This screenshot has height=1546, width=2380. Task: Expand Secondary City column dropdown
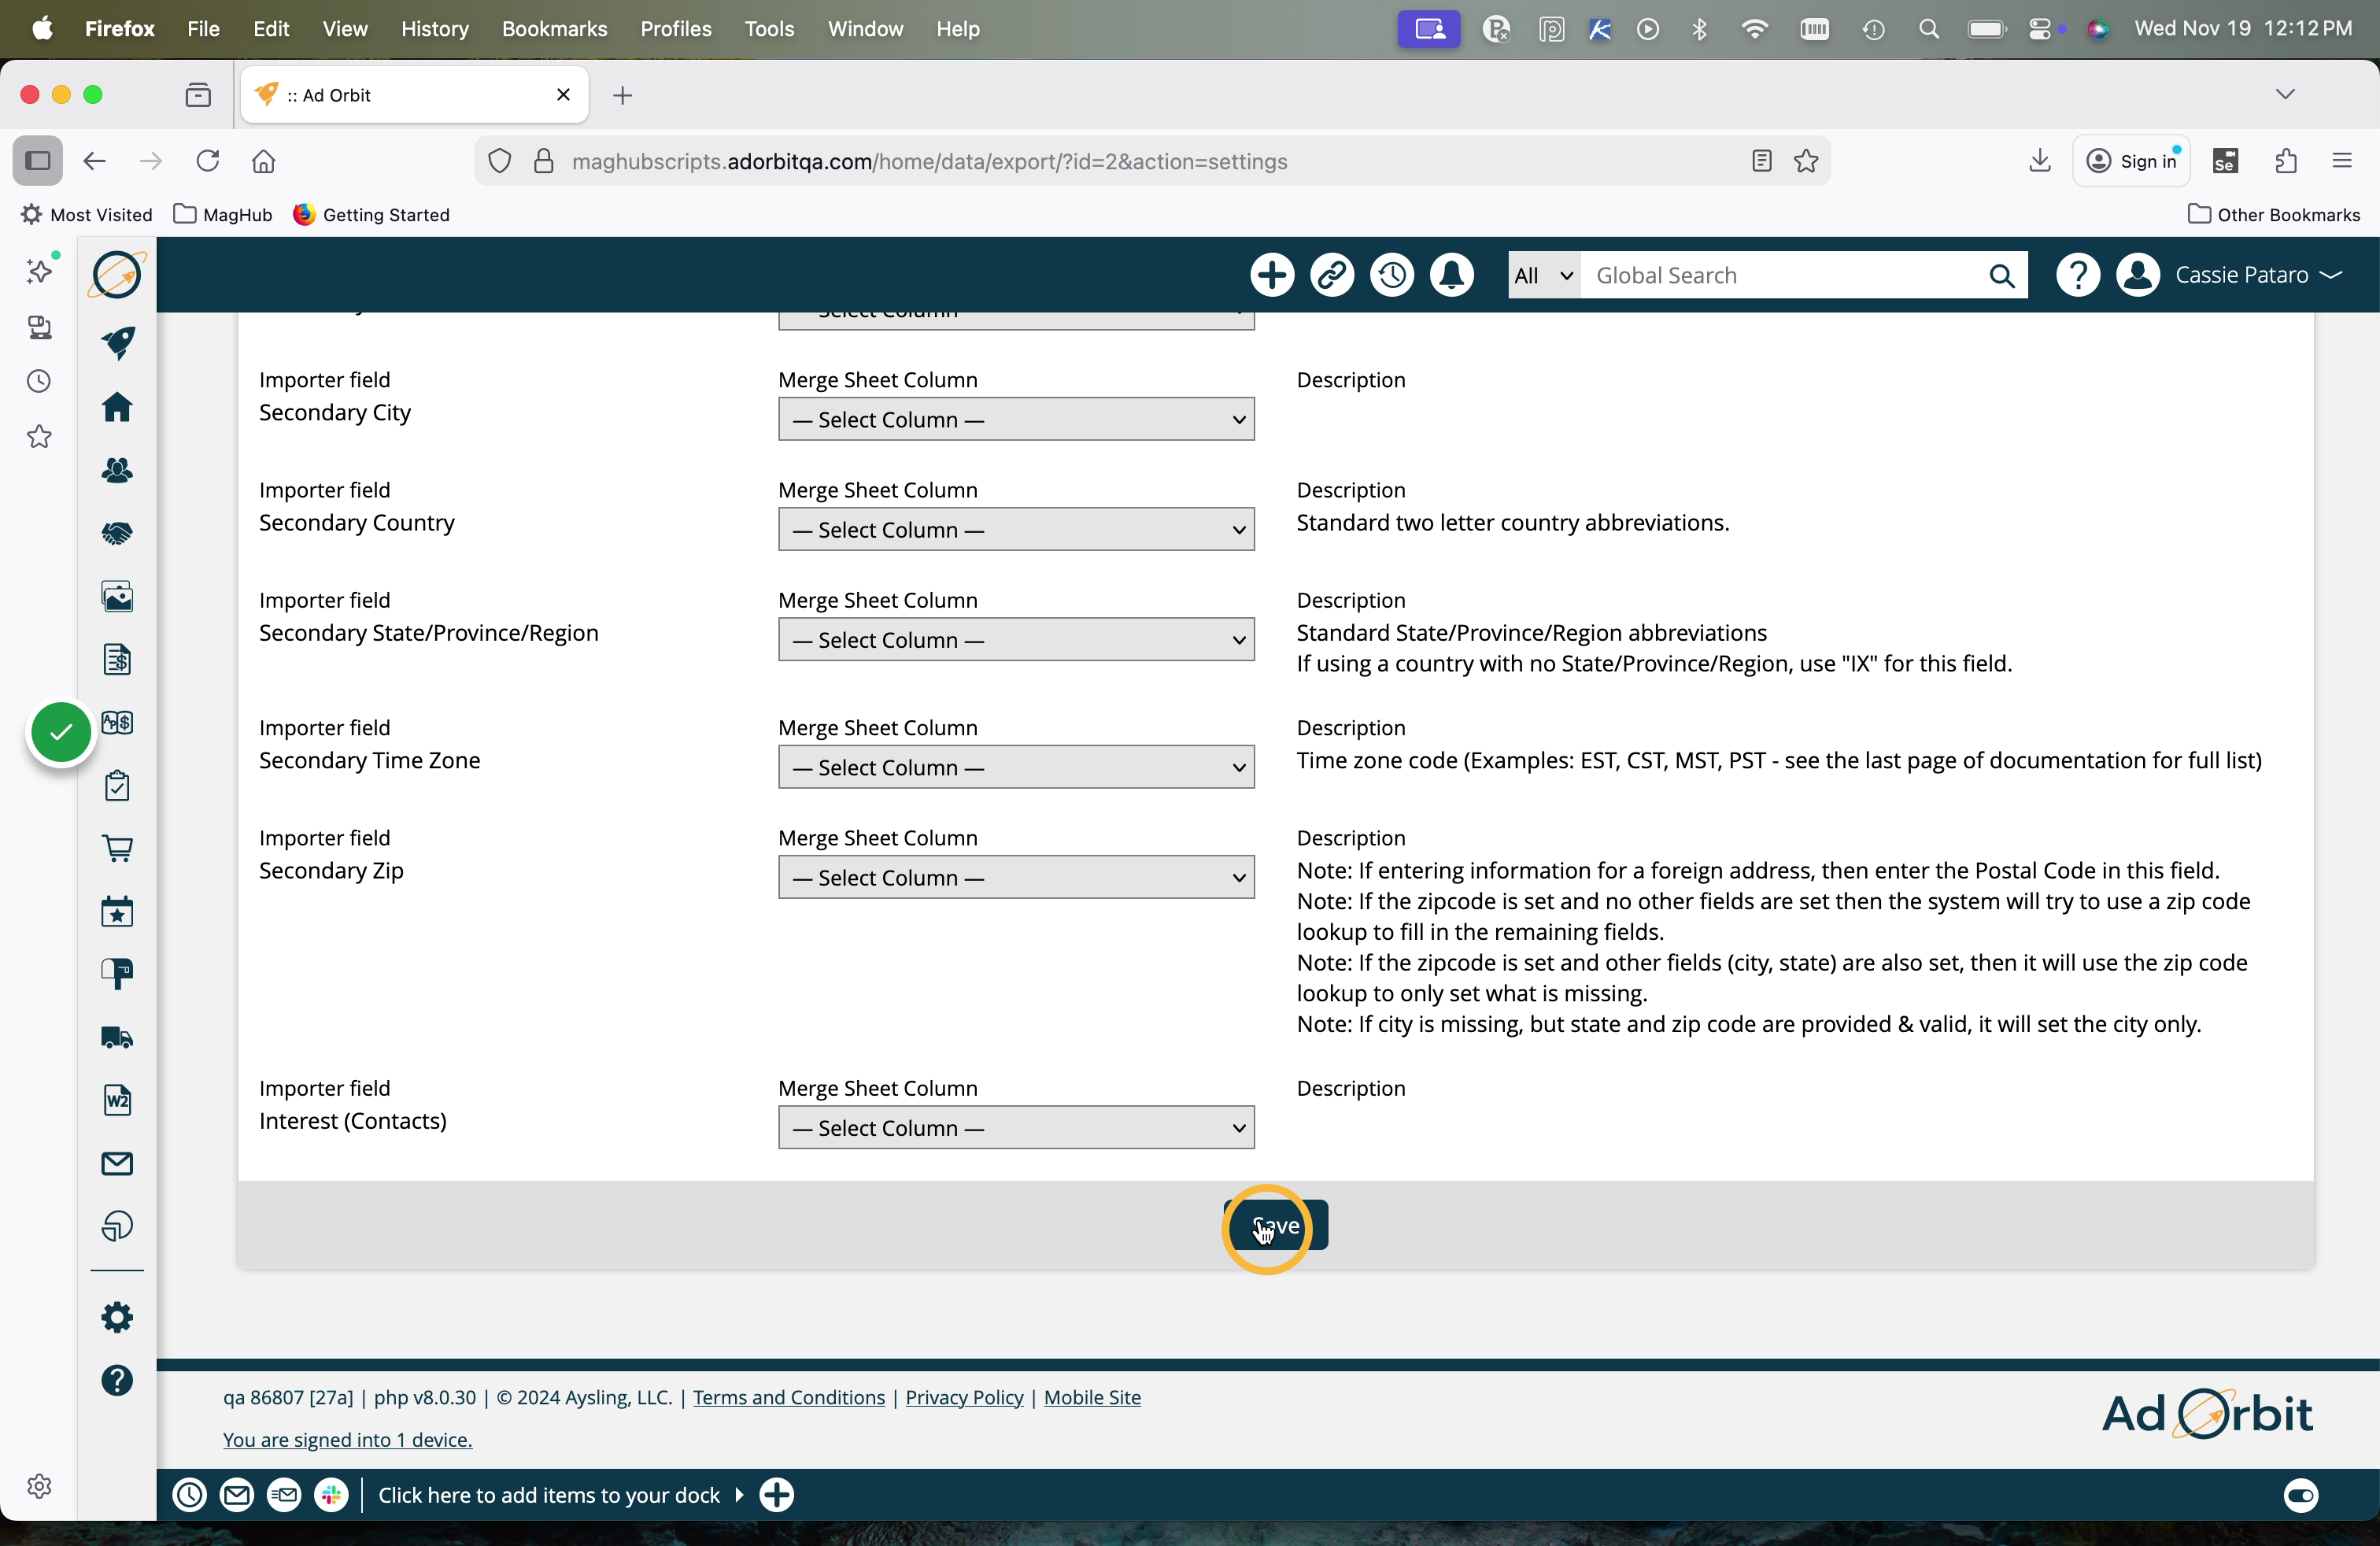(1016, 419)
